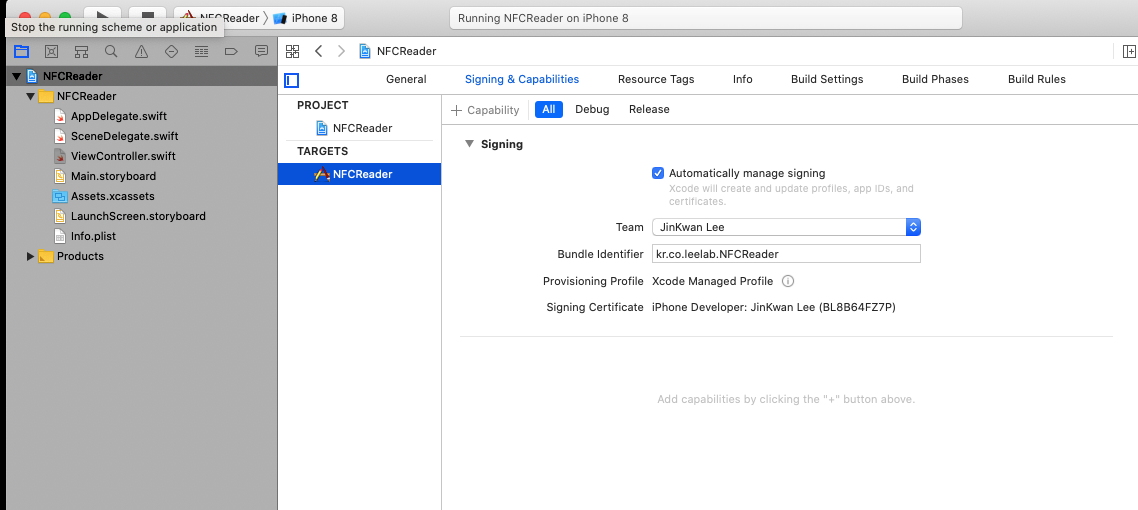Screen dimensions: 1138x510
Task: Expand the Products folder
Action: point(30,256)
